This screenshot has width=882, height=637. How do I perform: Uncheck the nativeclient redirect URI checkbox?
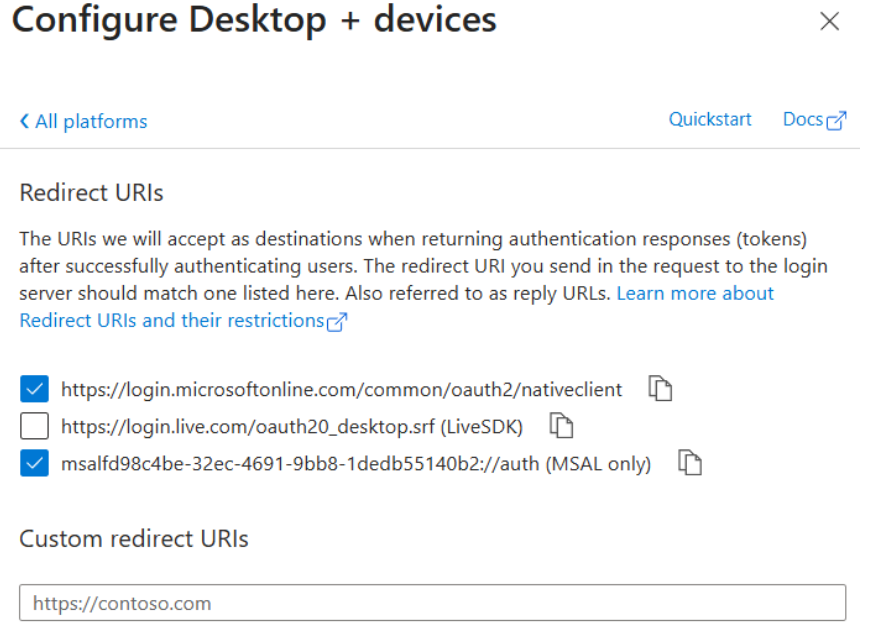pyautogui.click(x=34, y=389)
